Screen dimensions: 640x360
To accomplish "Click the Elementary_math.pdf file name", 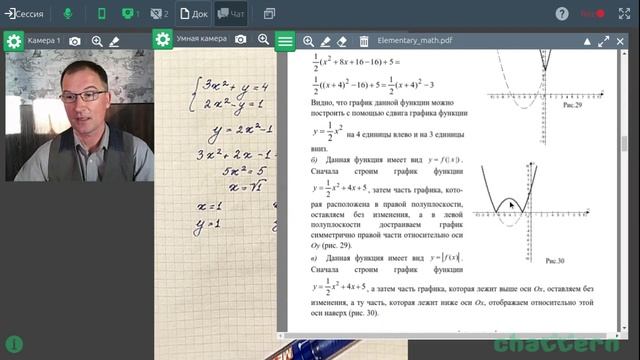I will (x=414, y=40).
